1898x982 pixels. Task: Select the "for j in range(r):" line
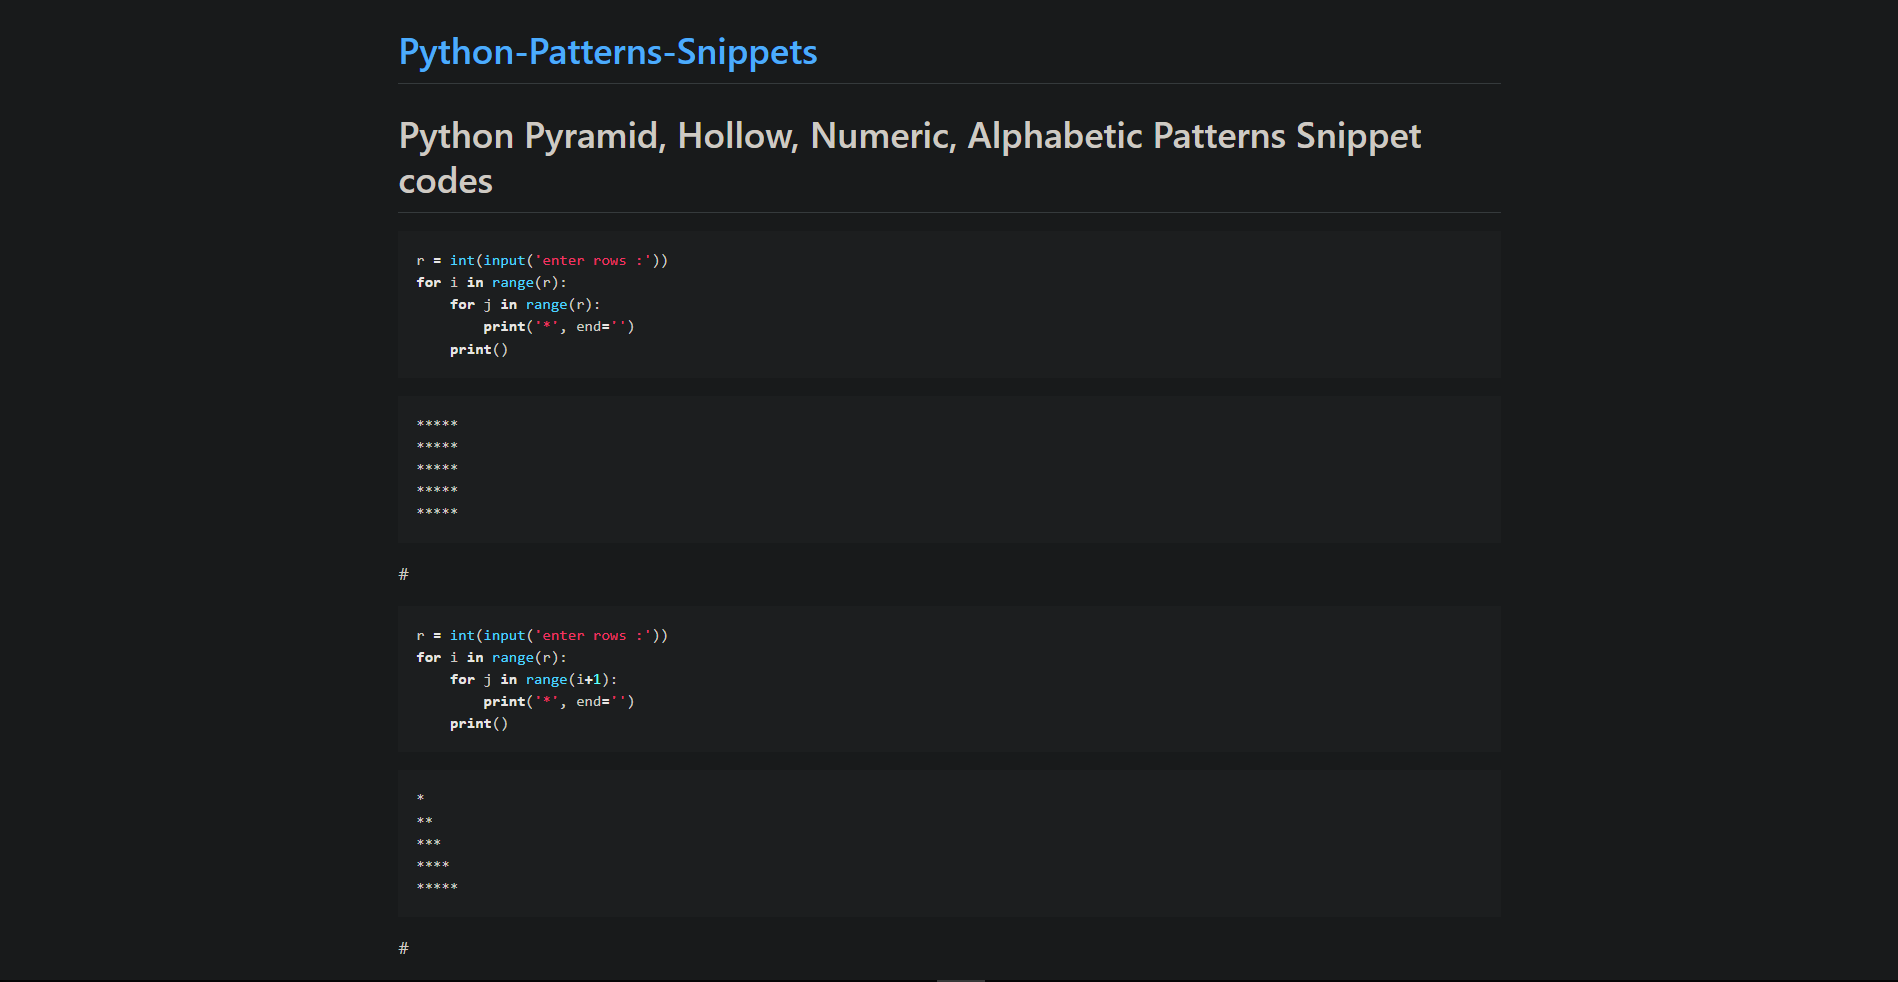(x=525, y=305)
